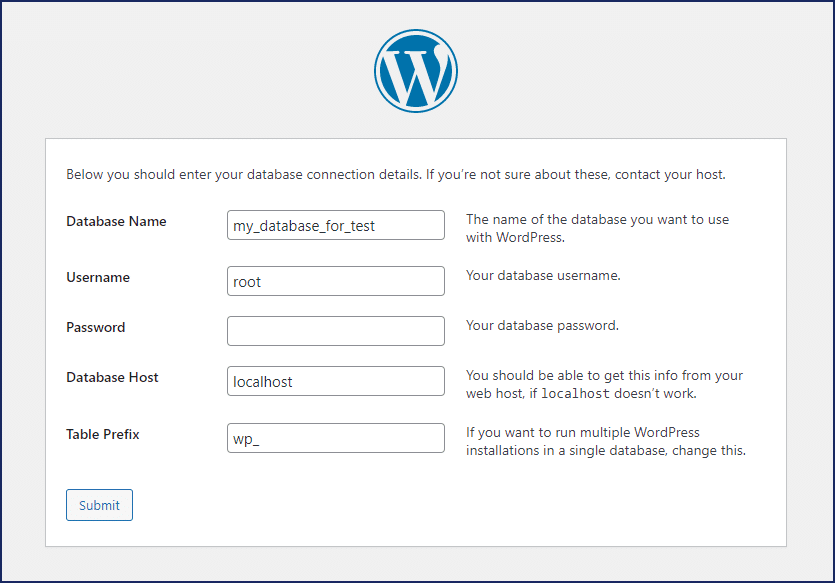Click the Database Name label

116,221
